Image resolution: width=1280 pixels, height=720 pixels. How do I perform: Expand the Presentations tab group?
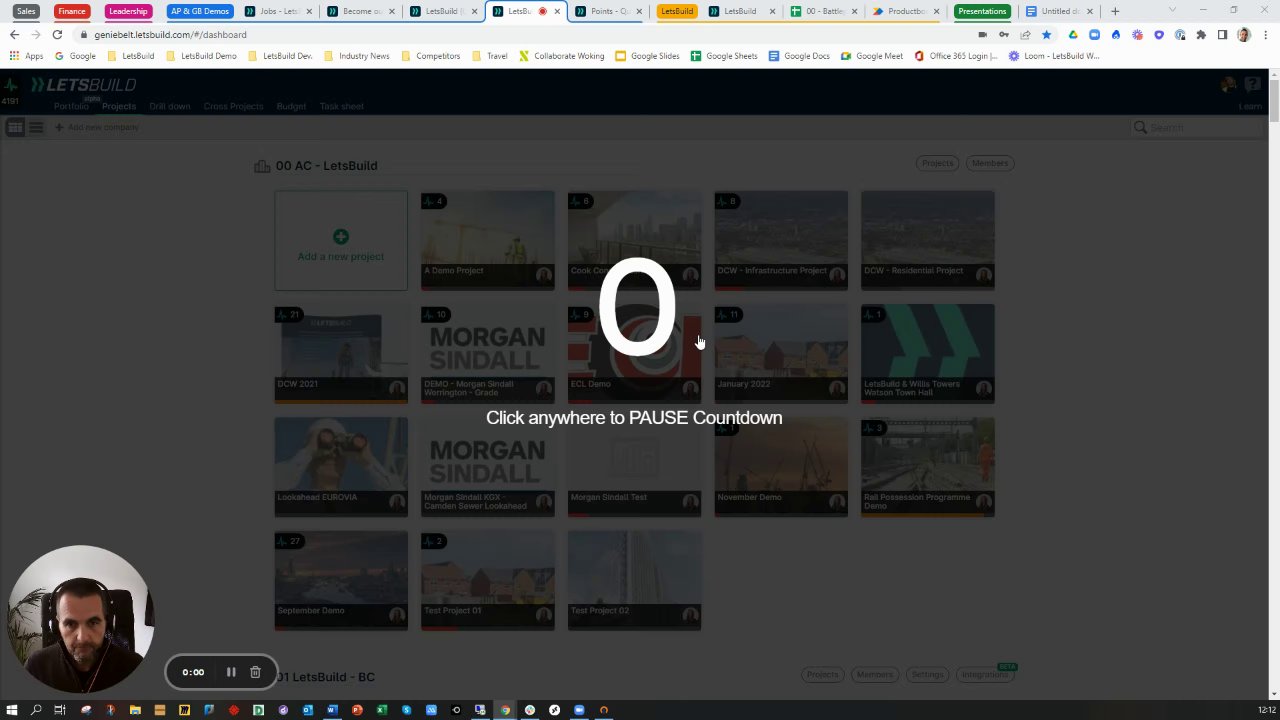pos(982,11)
